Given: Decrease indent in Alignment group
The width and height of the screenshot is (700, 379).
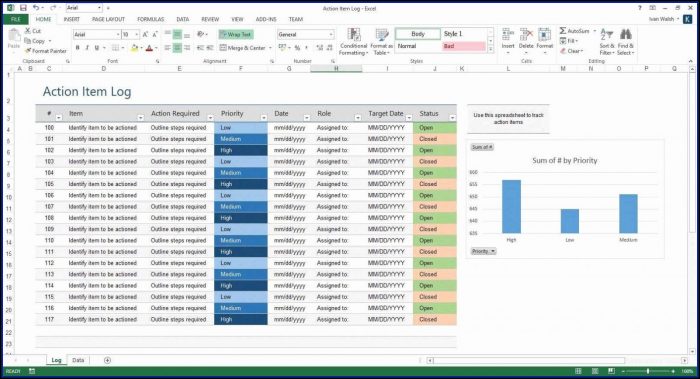Looking at the screenshot, I should pos(200,47).
